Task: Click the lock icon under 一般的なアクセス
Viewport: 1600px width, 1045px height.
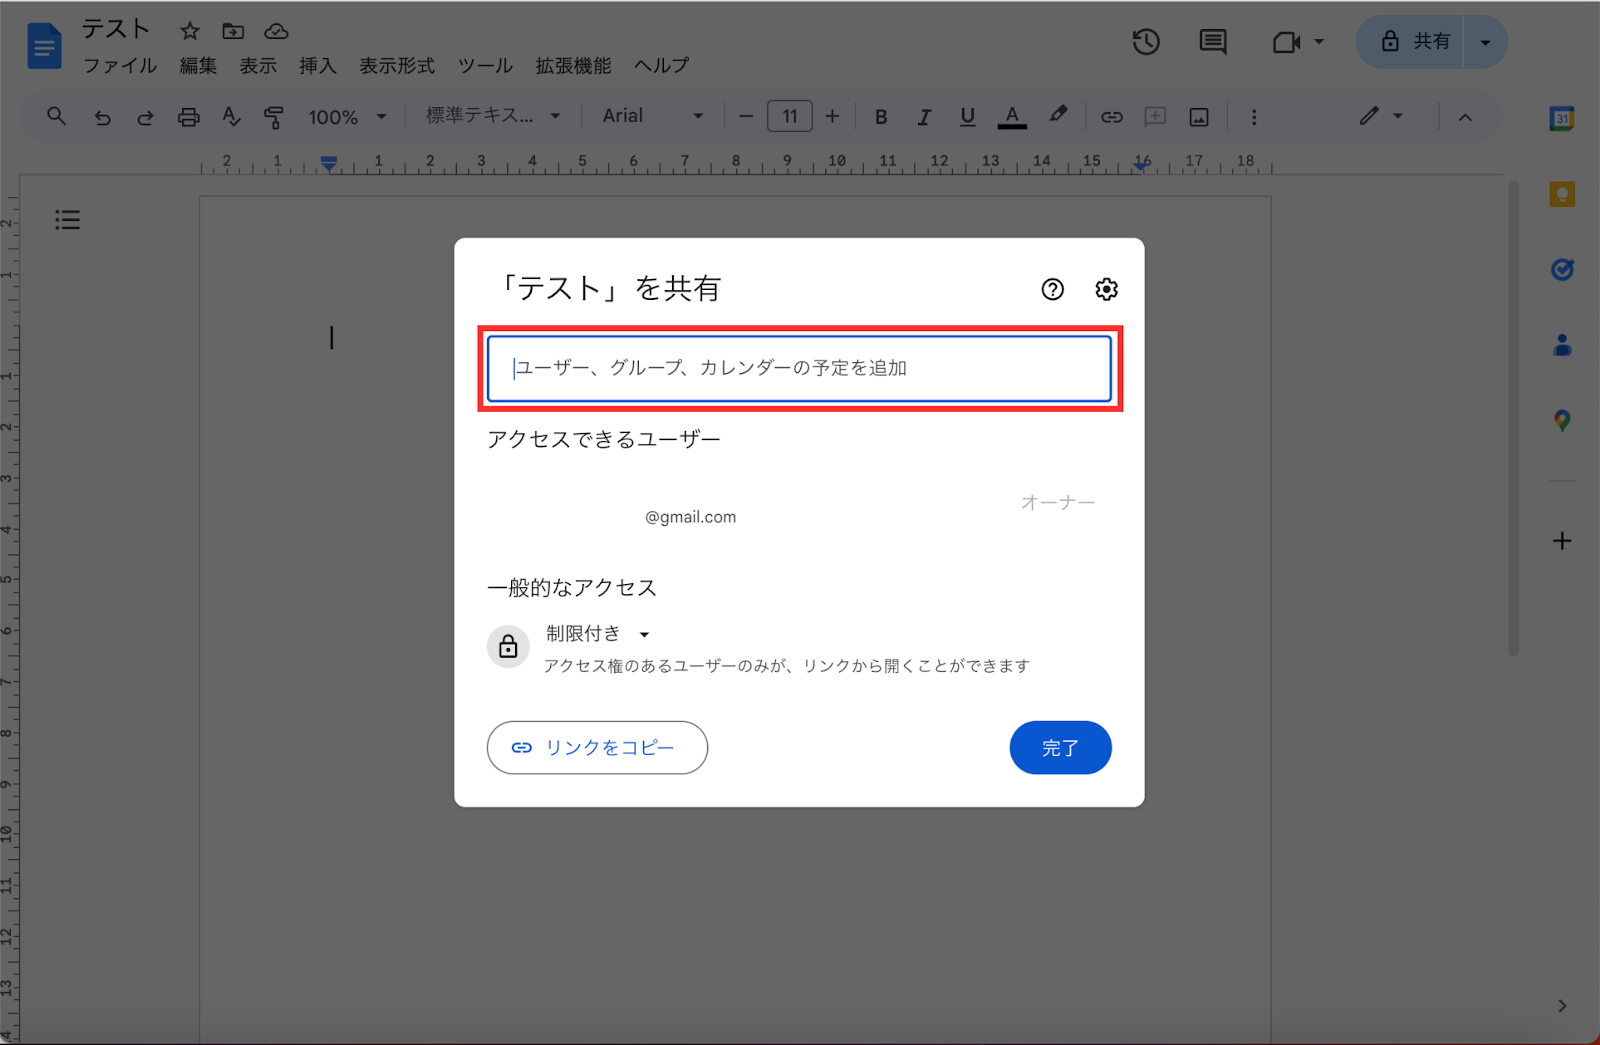Action: pos(508,647)
